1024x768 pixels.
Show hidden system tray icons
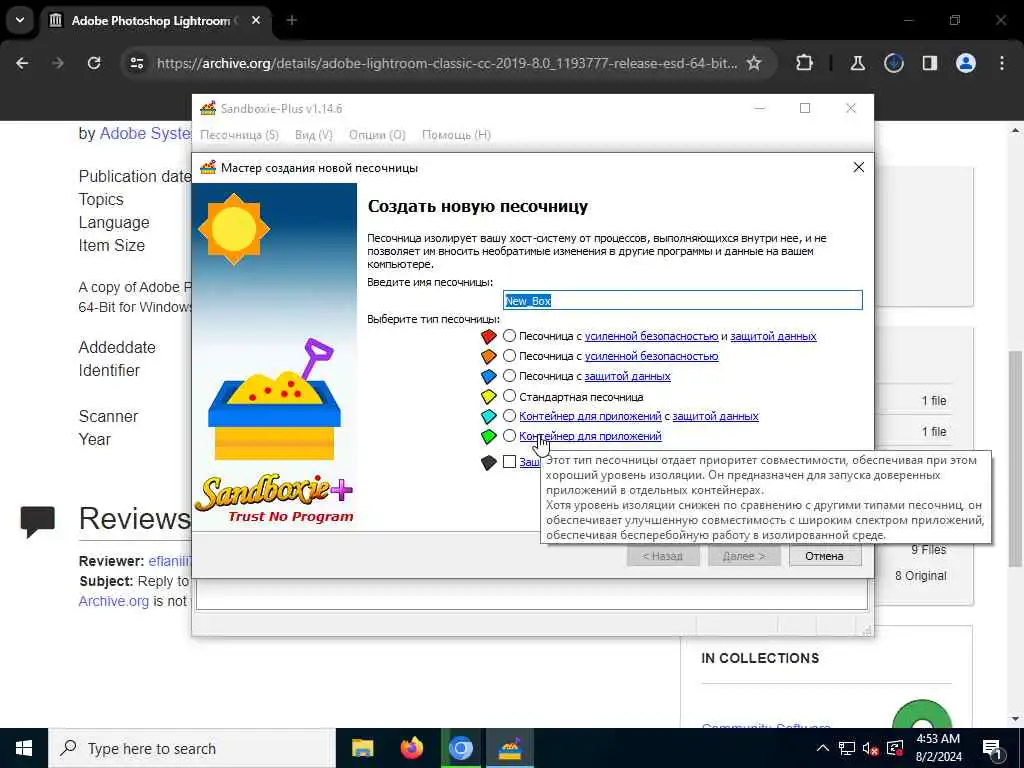pyautogui.click(x=823, y=748)
